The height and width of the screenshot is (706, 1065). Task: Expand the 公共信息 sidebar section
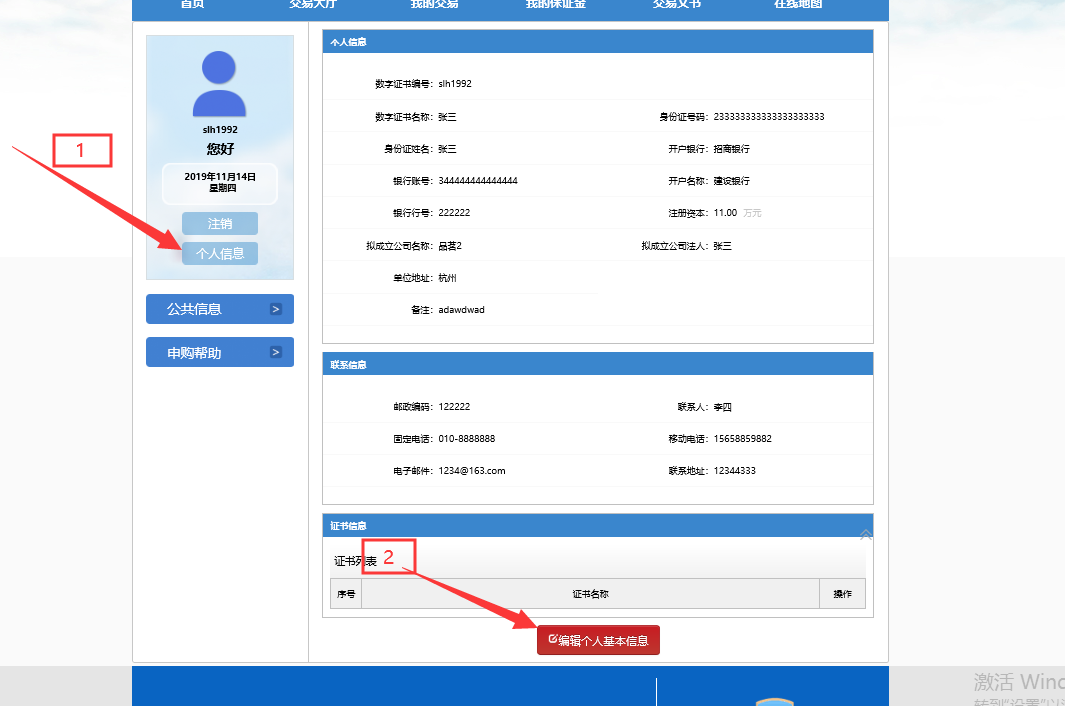click(208, 310)
